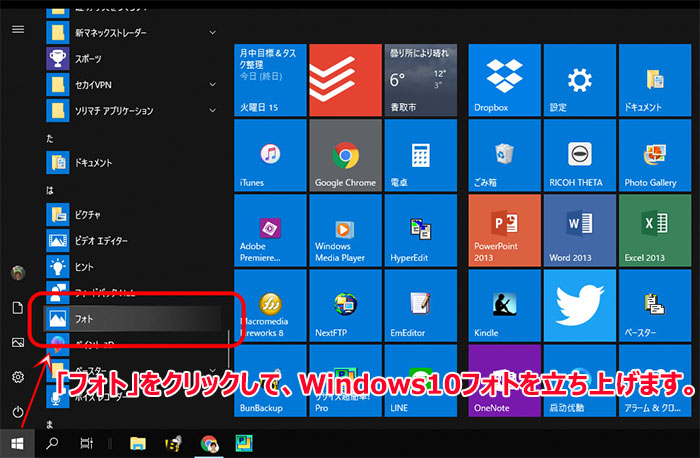Open taskbar search magnifier

tap(52, 443)
